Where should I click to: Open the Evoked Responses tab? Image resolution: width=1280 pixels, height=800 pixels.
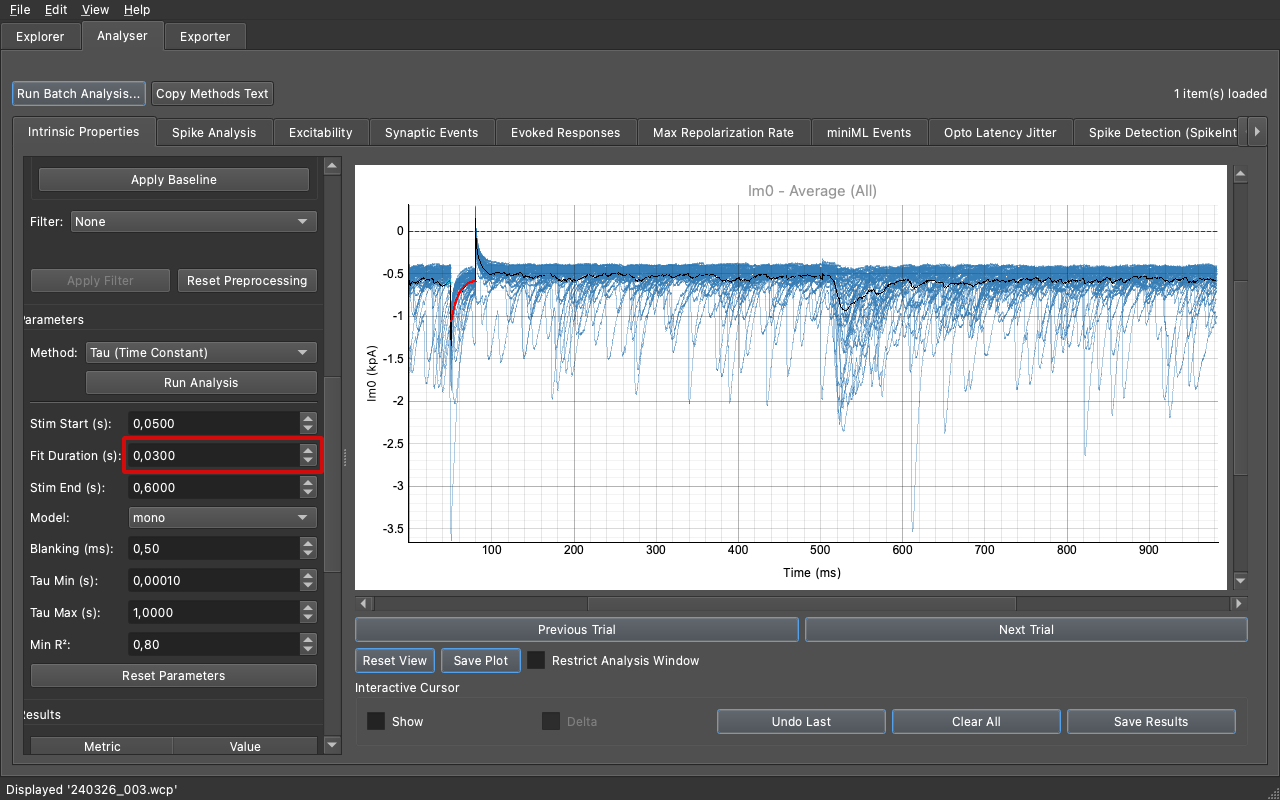point(565,132)
